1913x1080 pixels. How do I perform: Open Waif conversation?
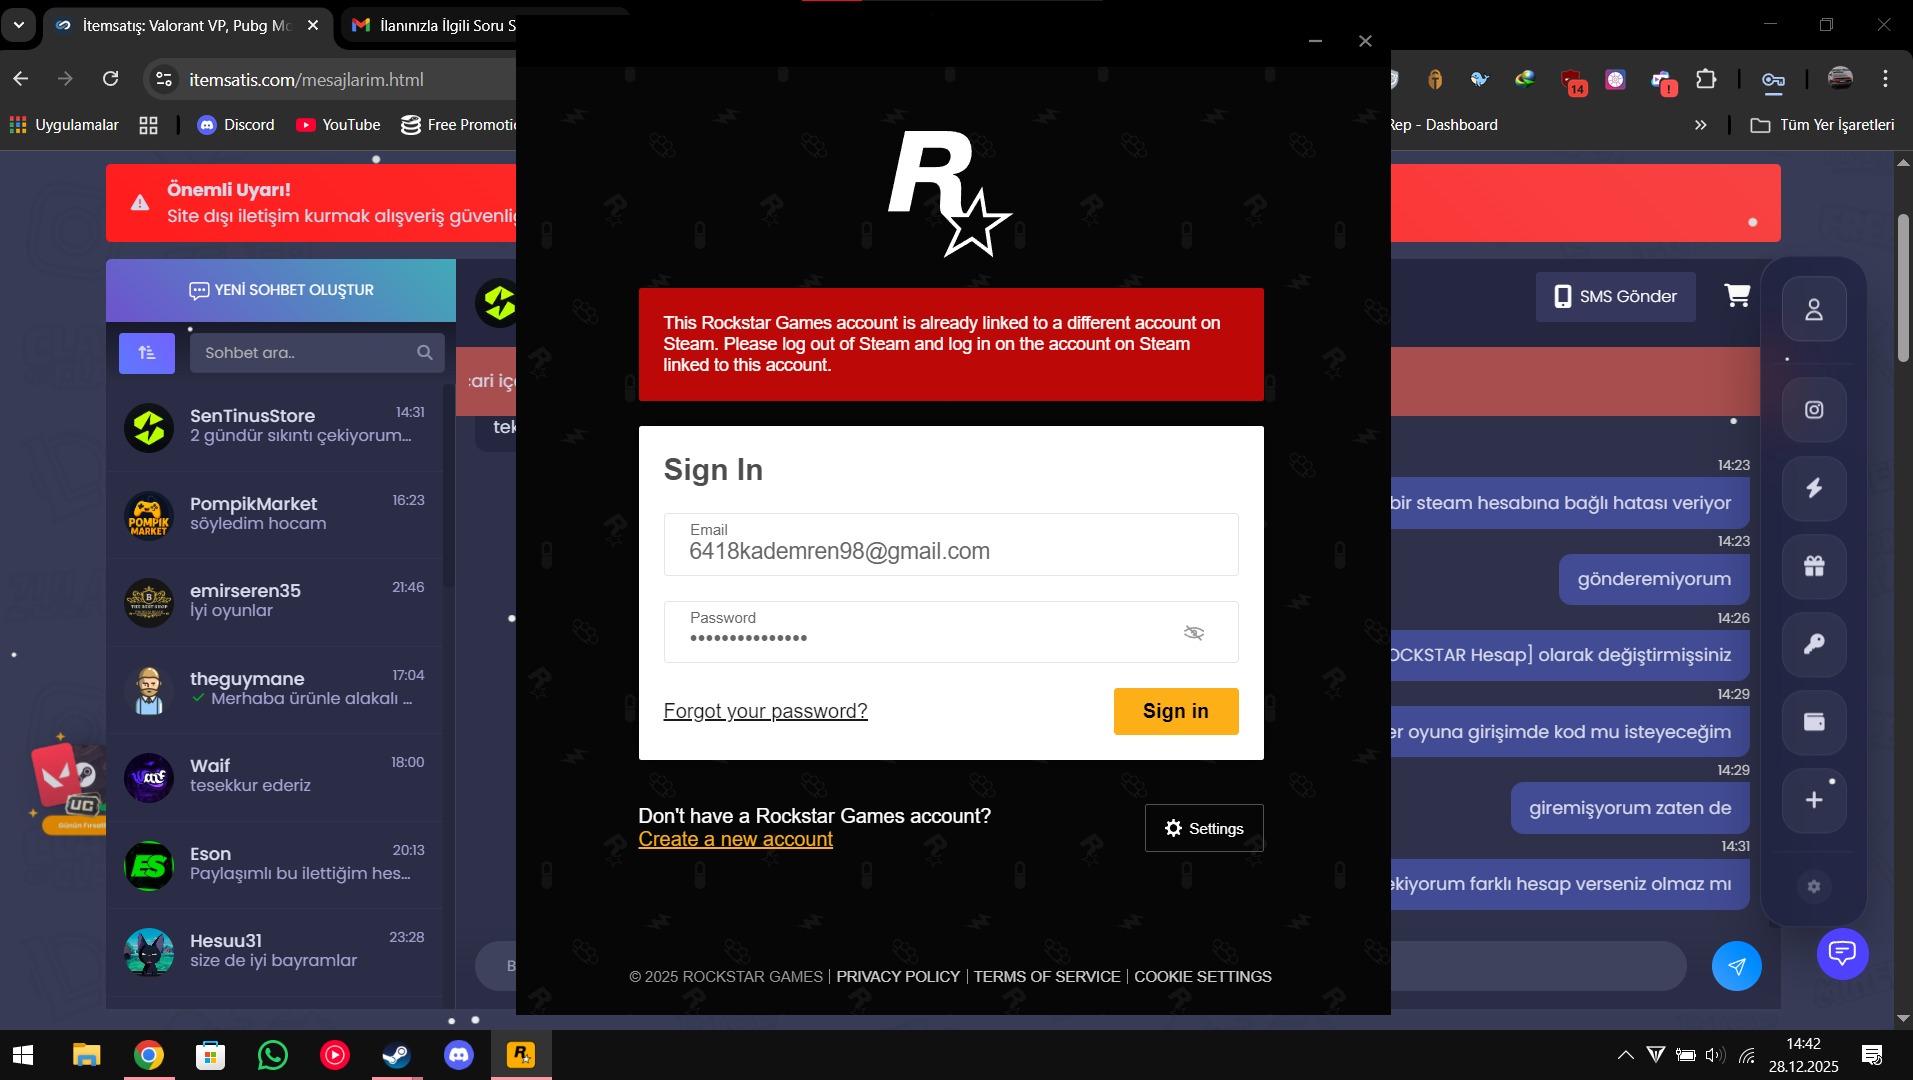pyautogui.click(x=275, y=776)
